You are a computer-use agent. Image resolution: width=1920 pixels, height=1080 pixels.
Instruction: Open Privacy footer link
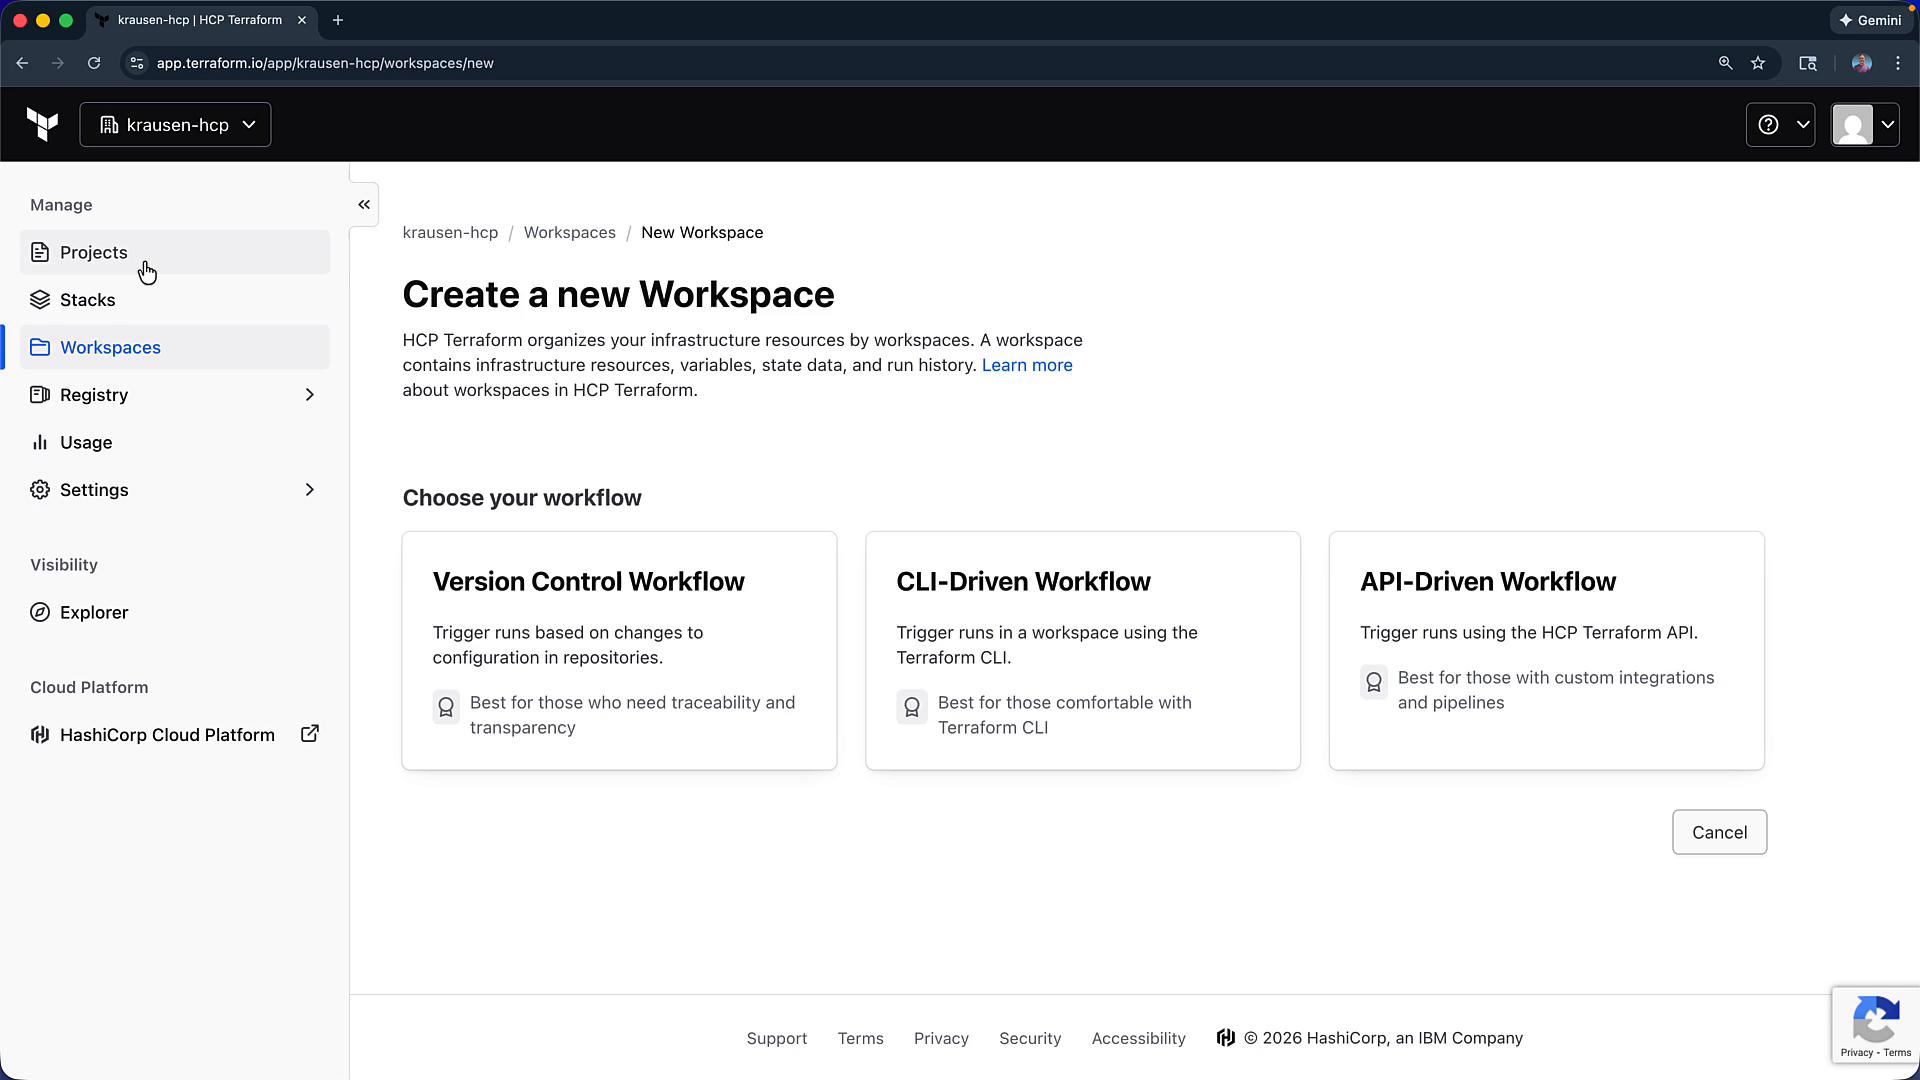(x=941, y=1038)
